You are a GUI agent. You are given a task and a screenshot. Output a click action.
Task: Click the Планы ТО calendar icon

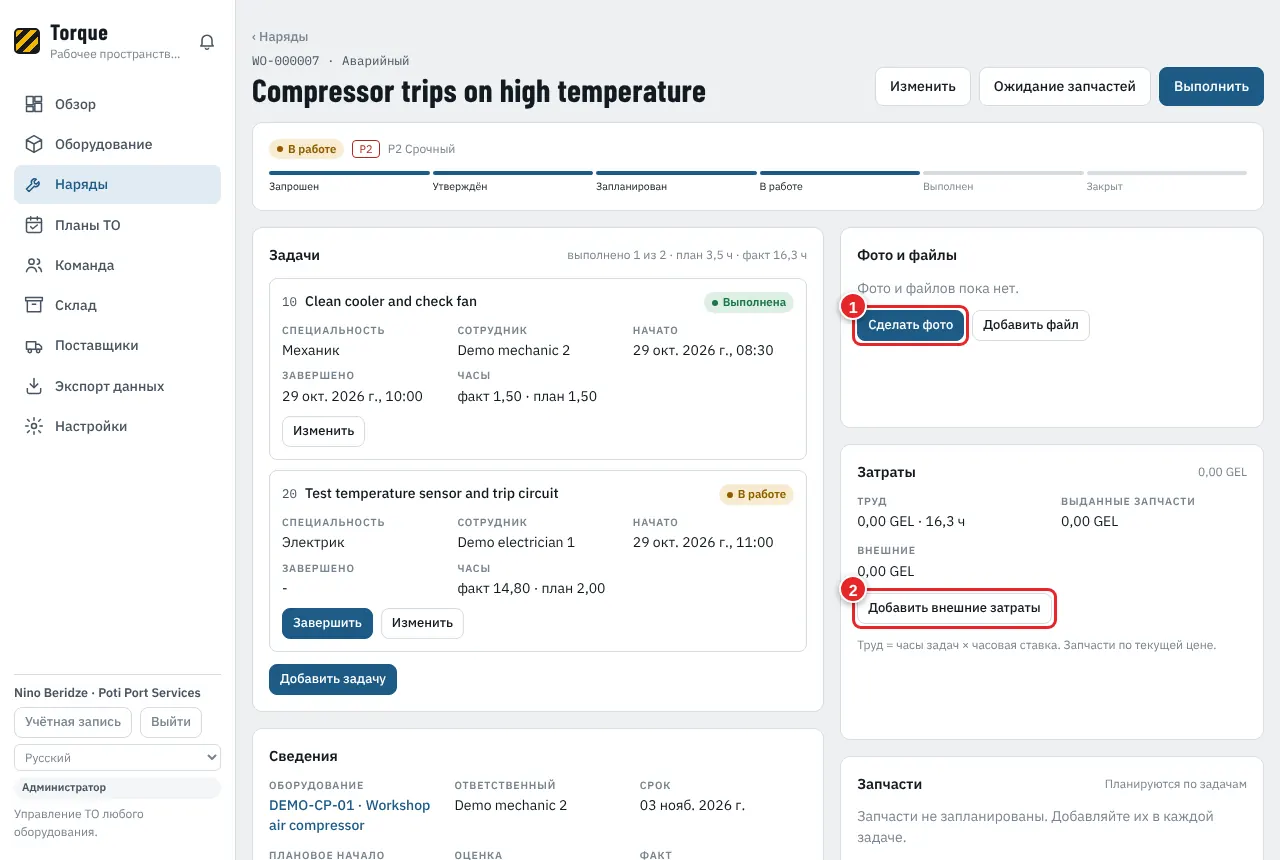point(34,225)
